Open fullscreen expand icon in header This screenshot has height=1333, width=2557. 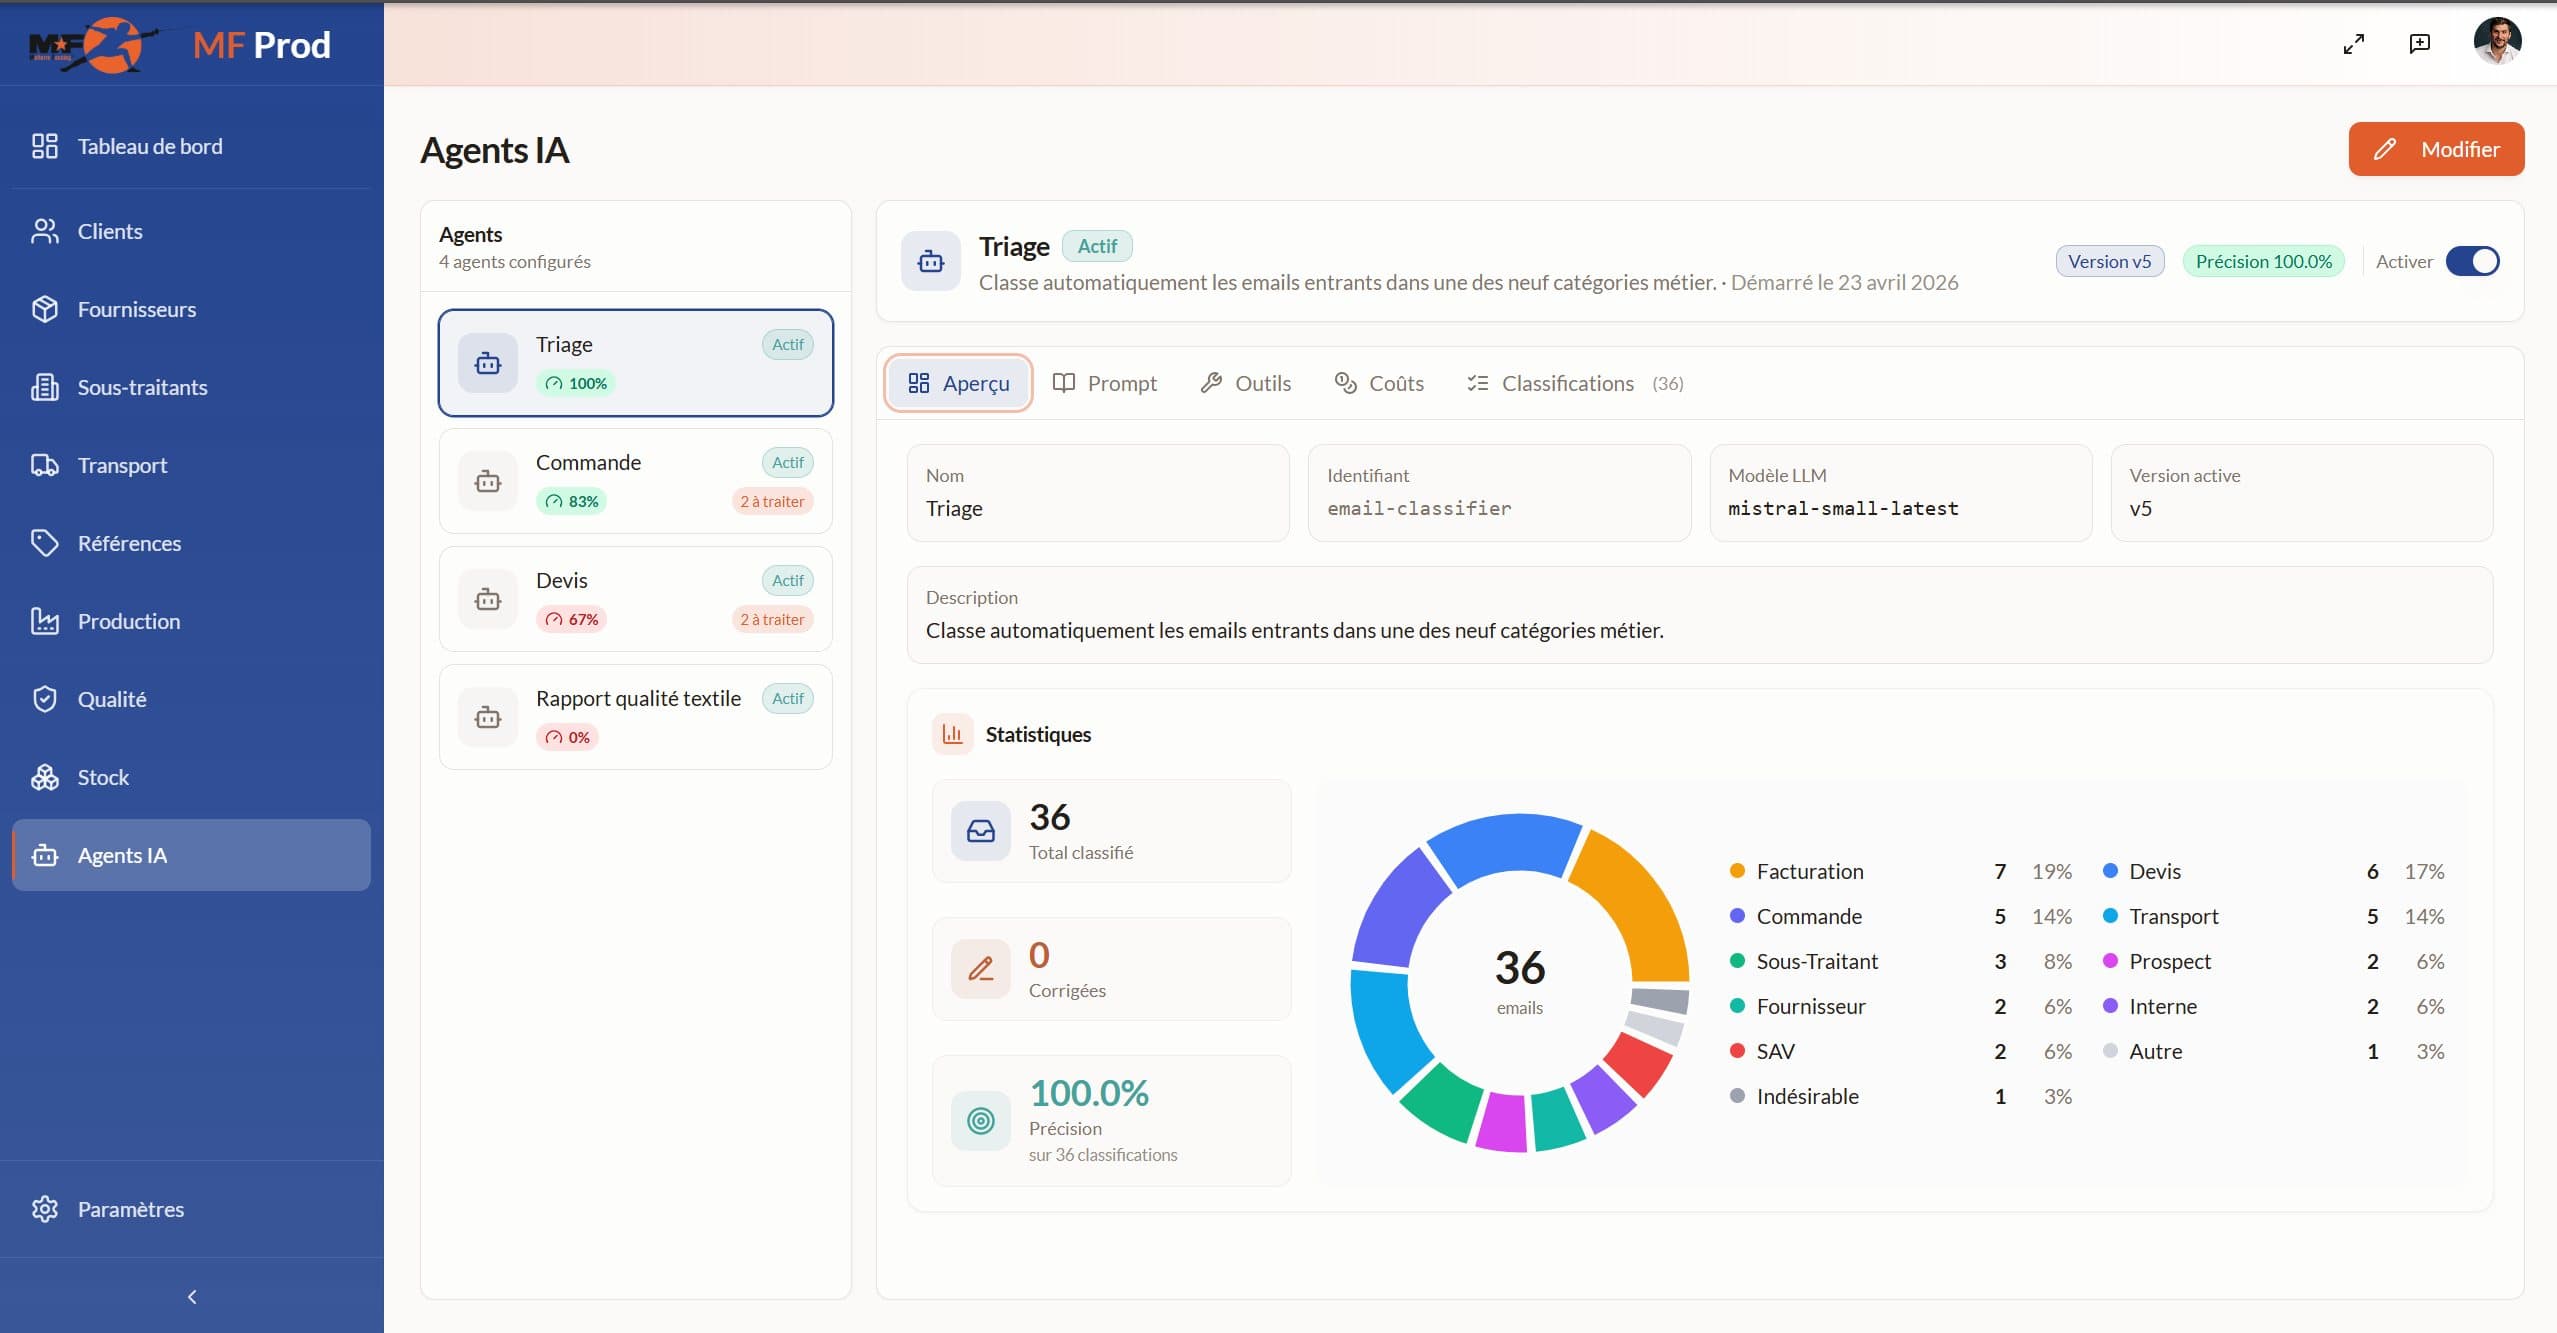point(2354,44)
